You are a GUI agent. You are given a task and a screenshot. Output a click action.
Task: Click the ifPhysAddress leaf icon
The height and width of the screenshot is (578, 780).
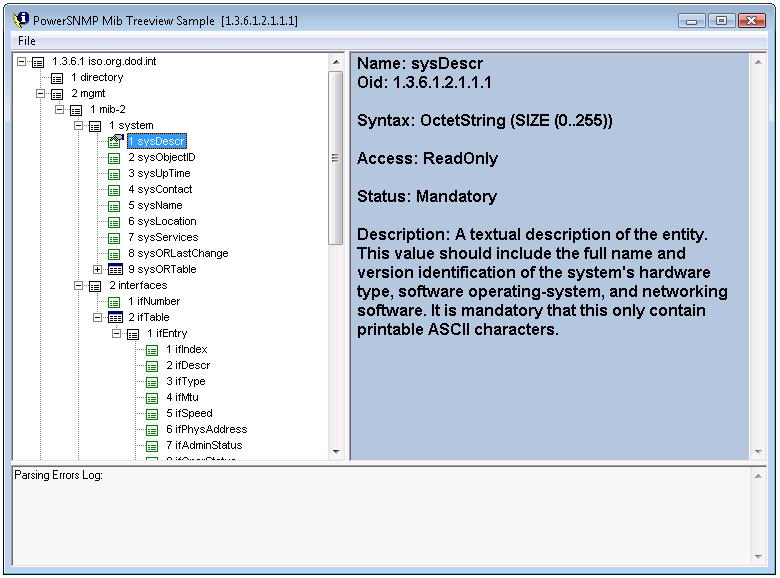(x=152, y=430)
